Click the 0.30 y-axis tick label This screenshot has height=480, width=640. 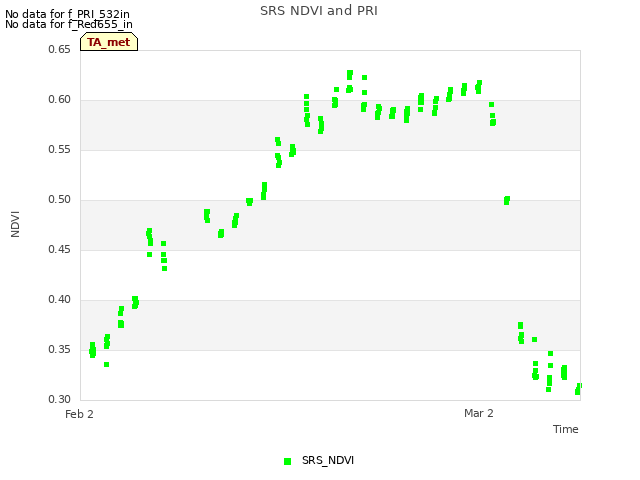point(59,399)
